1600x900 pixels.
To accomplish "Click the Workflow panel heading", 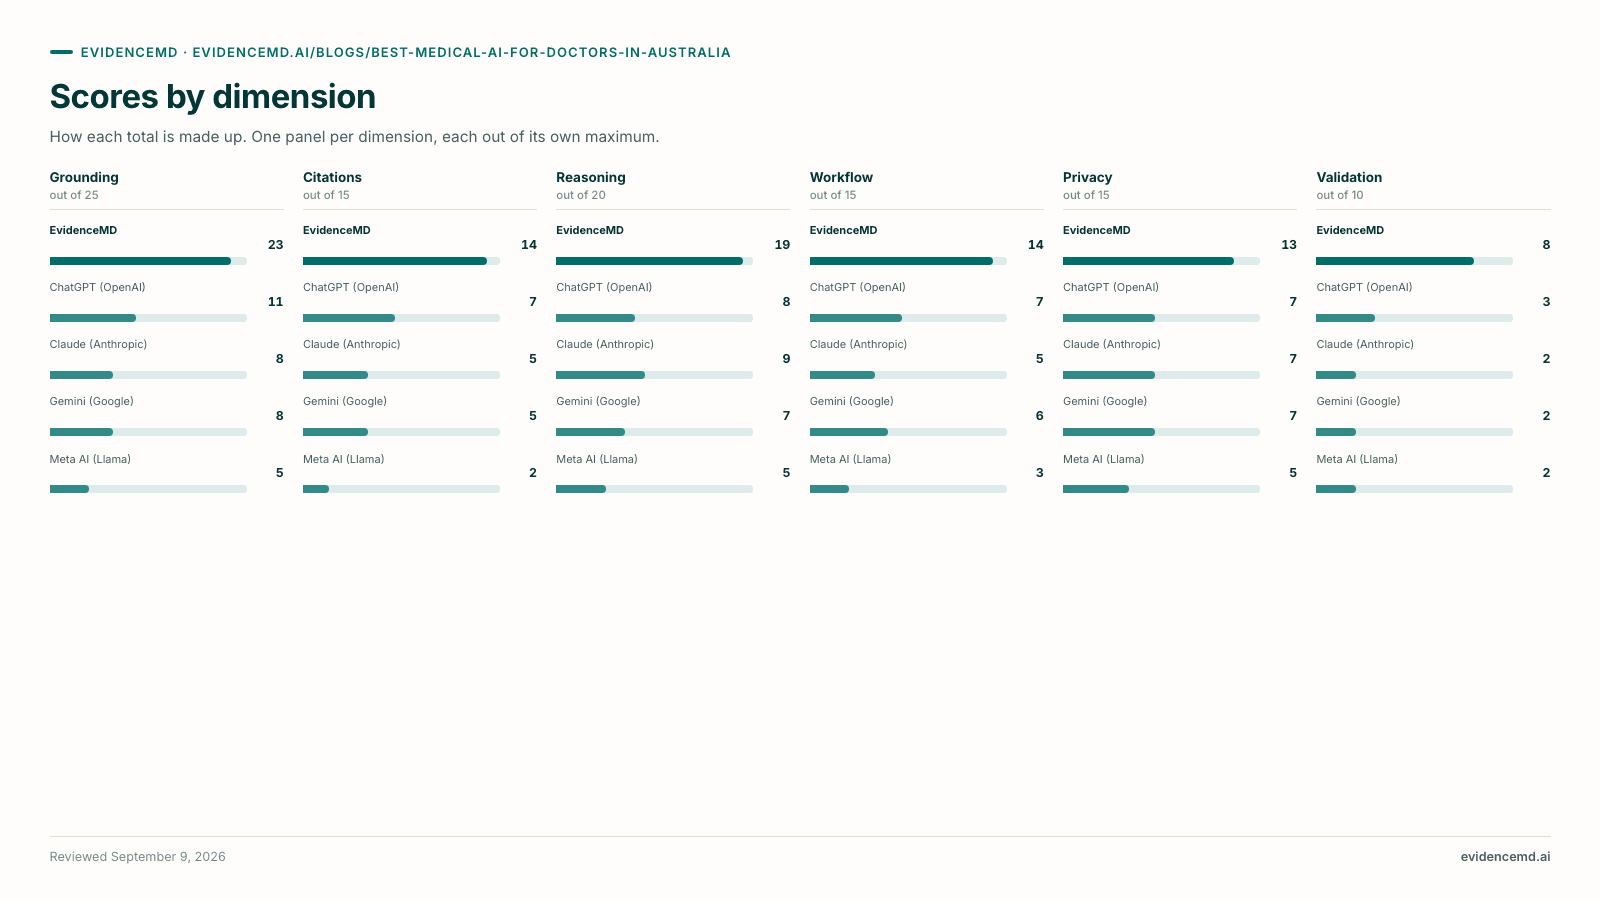I will [841, 177].
